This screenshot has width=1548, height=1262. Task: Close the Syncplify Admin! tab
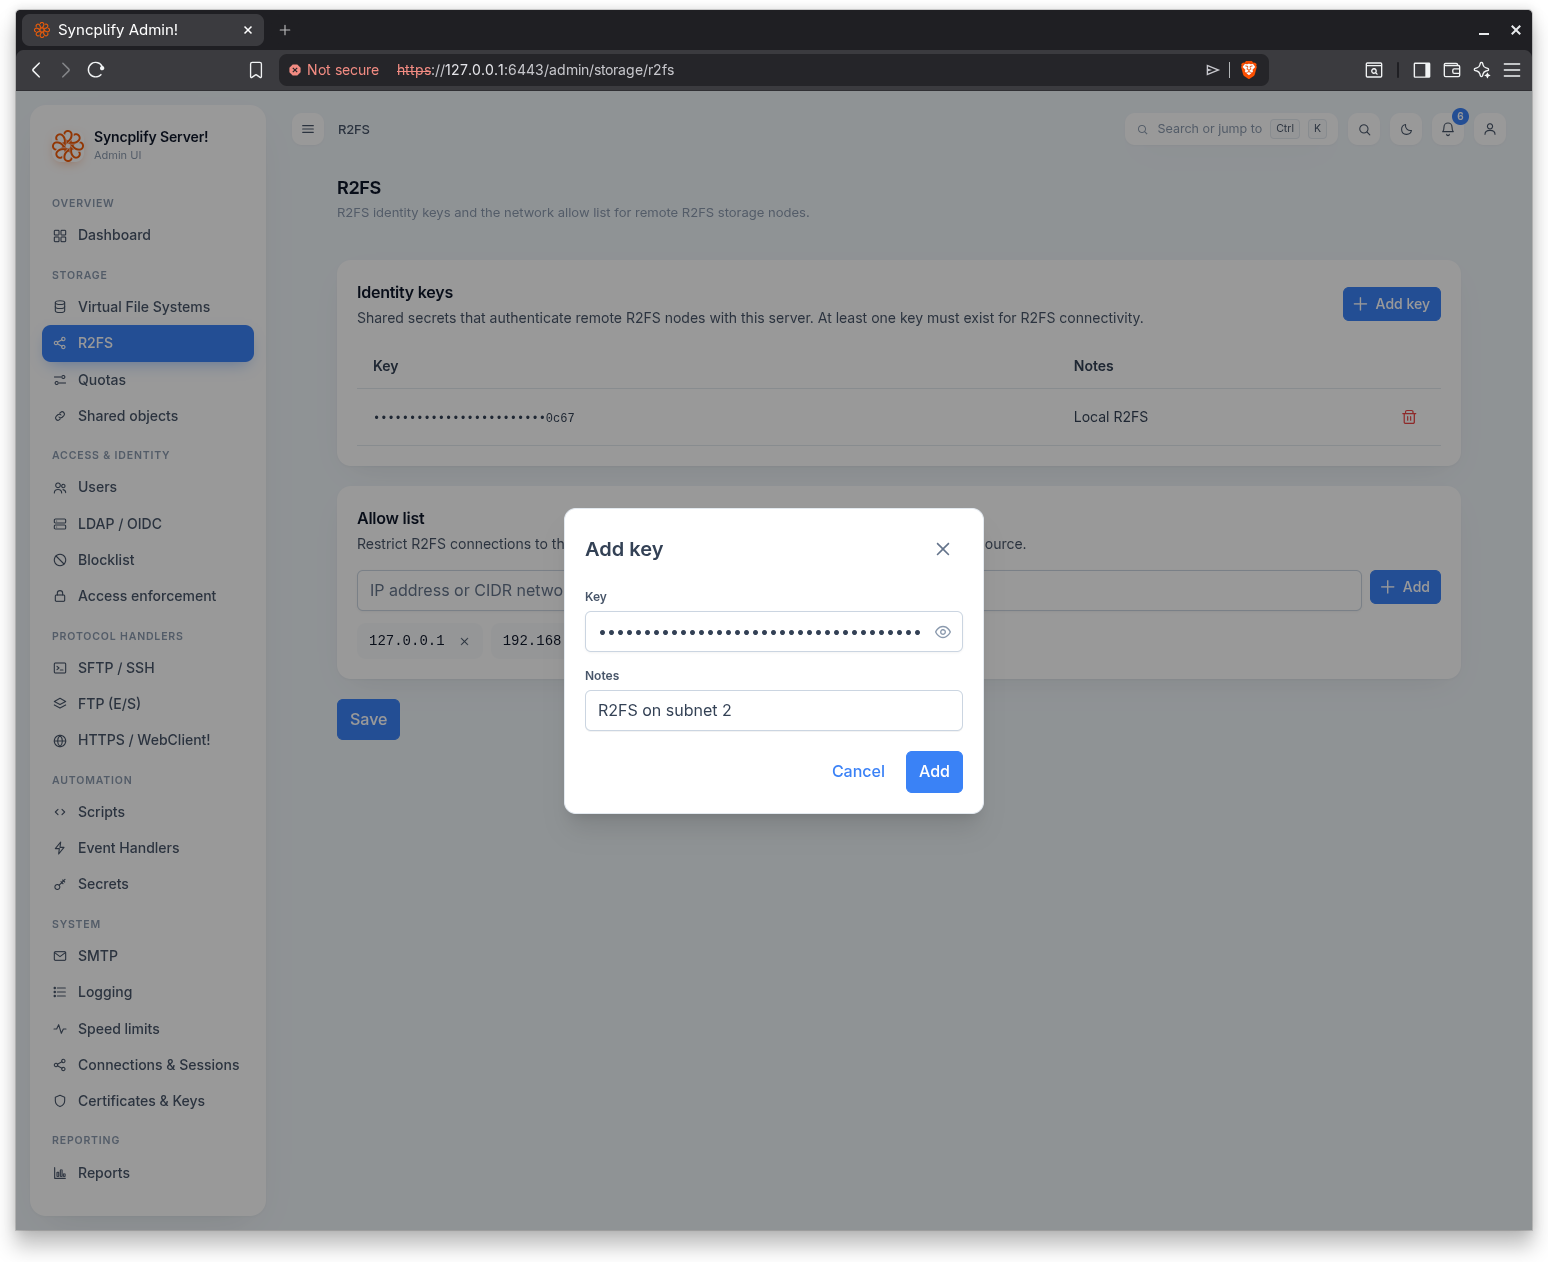pyautogui.click(x=248, y=30)
